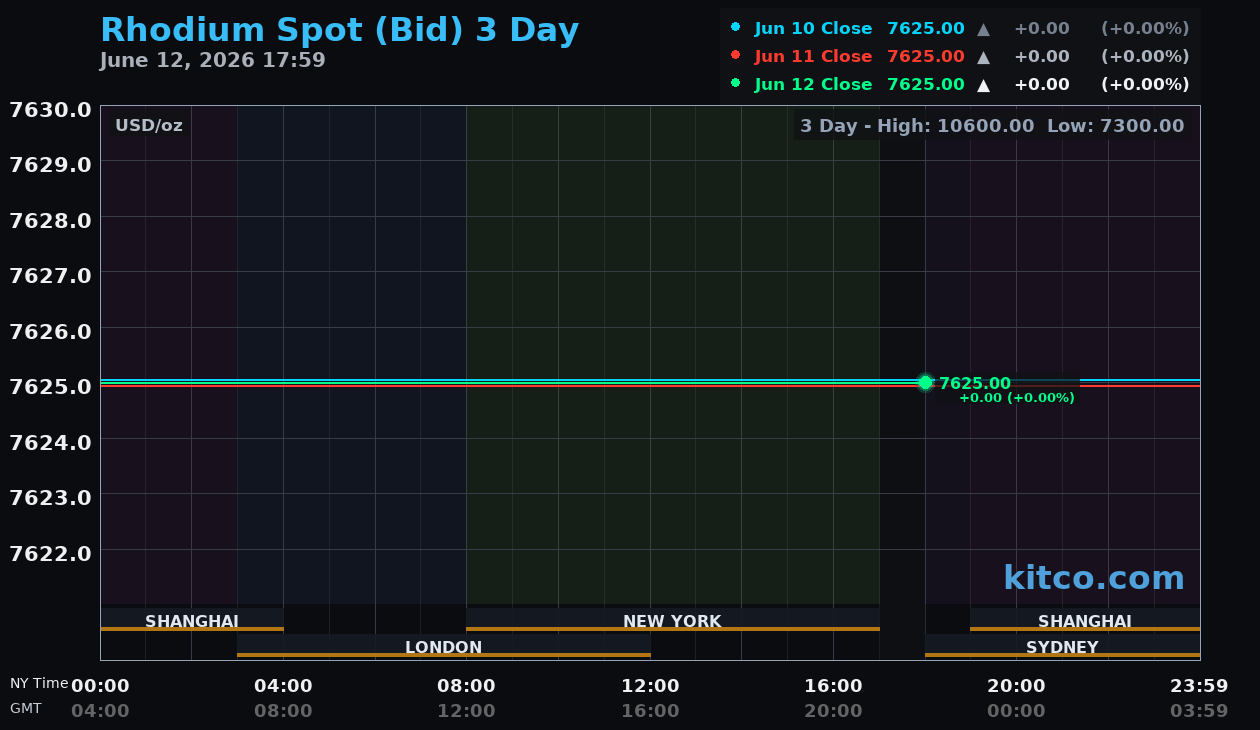Click the 7630.0 y-axis label
Screen dimensions: 1260x730
tap(50, 109)
